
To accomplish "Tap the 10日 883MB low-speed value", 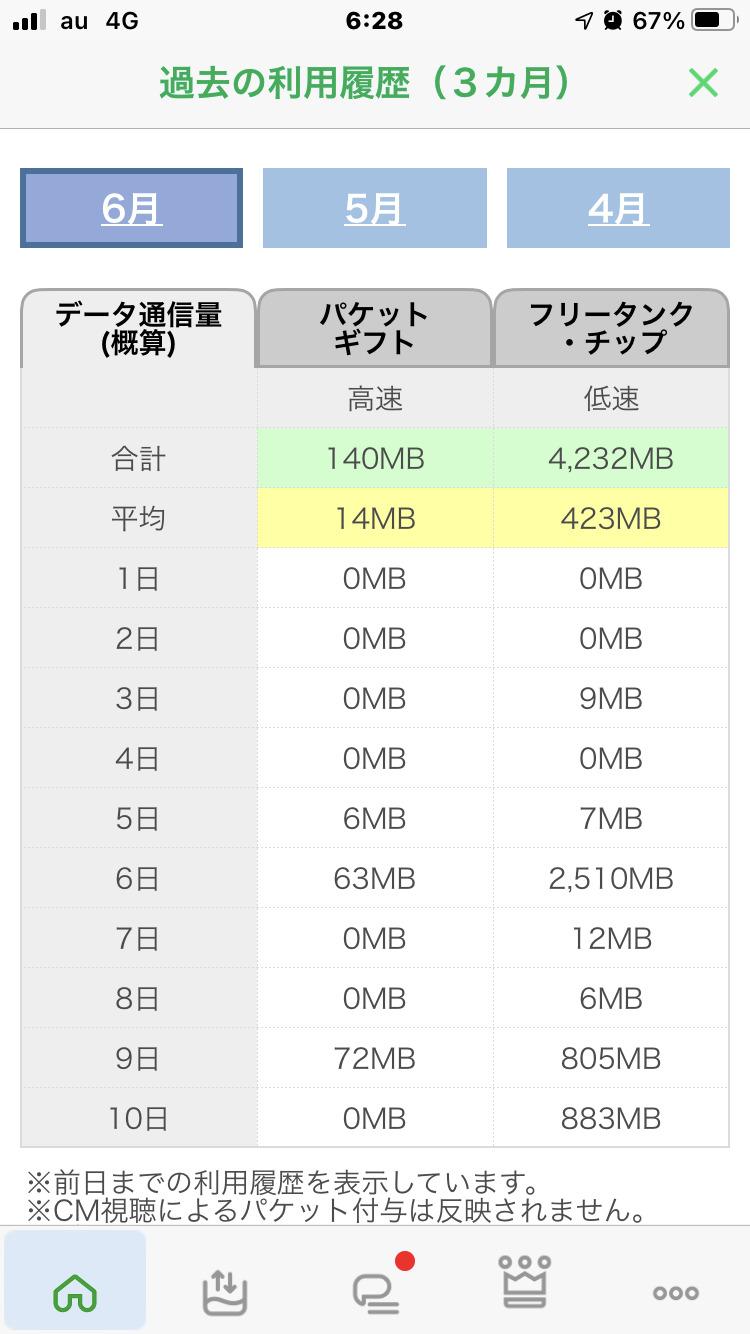I will (611, 1119).
